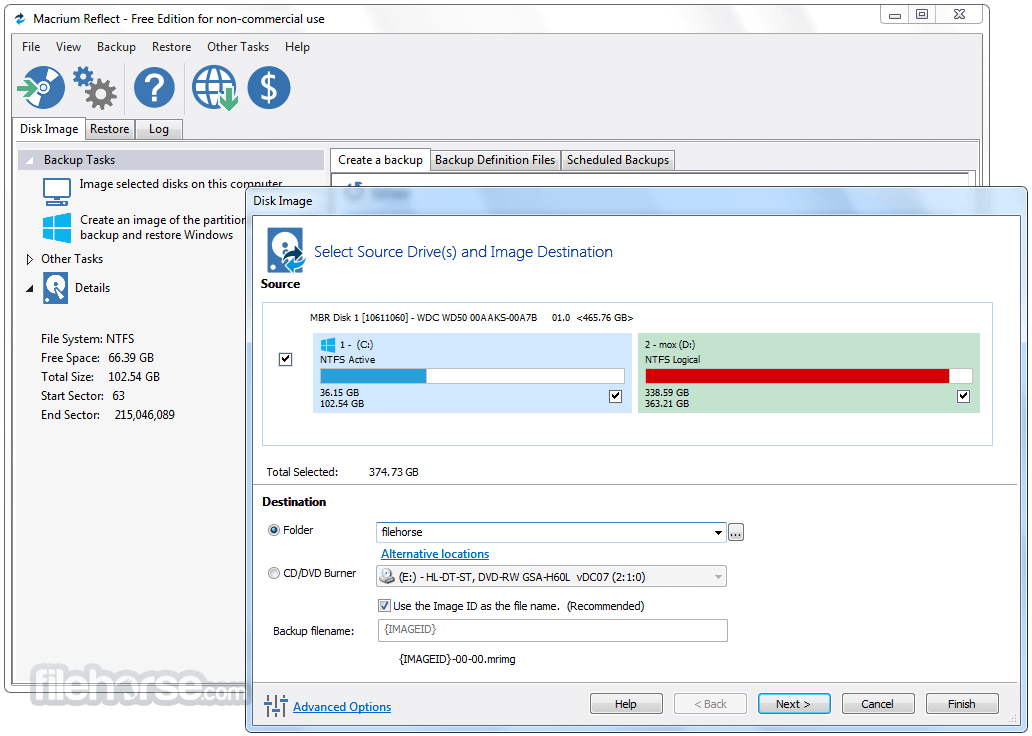The image size is (1032, 736).
Task: Click the globe download updates icon
Action: (x=215, y=88)
